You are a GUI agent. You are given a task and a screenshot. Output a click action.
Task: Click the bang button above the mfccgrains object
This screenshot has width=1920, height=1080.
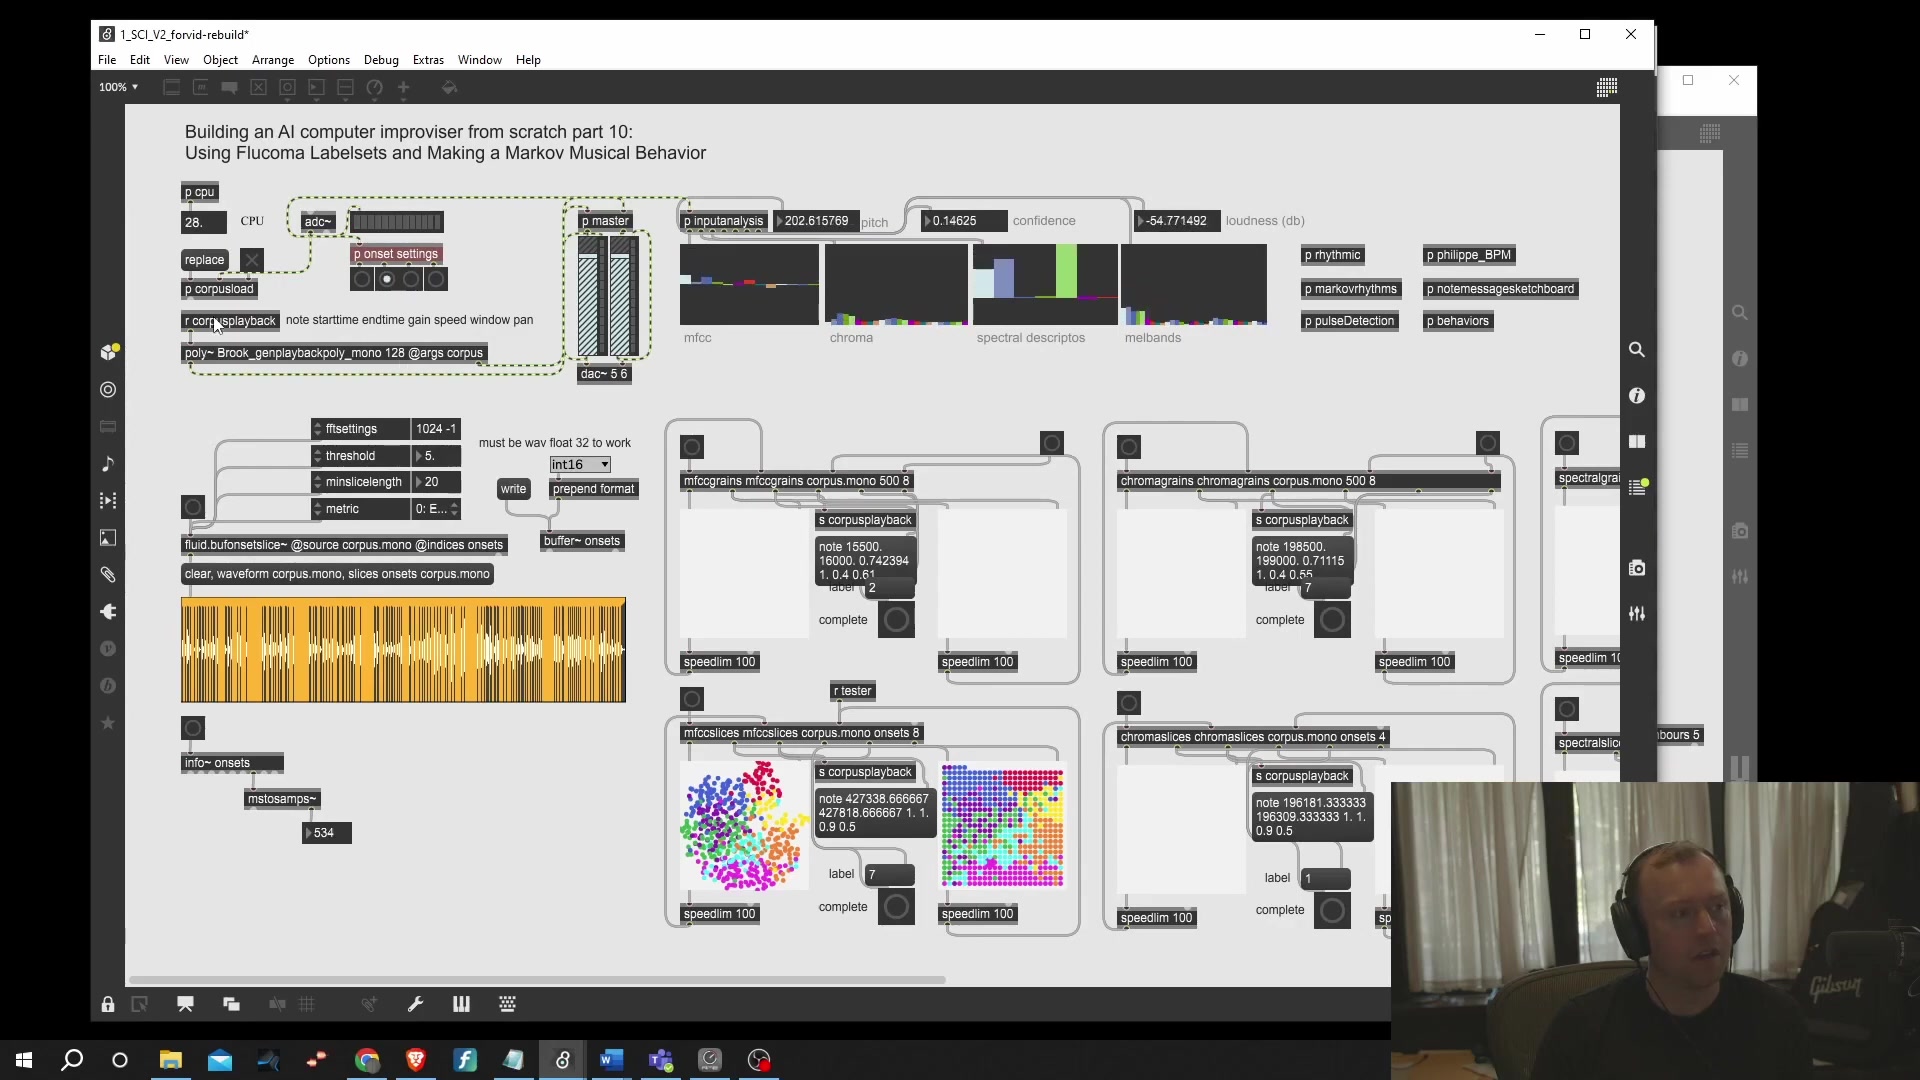[692, 446]
